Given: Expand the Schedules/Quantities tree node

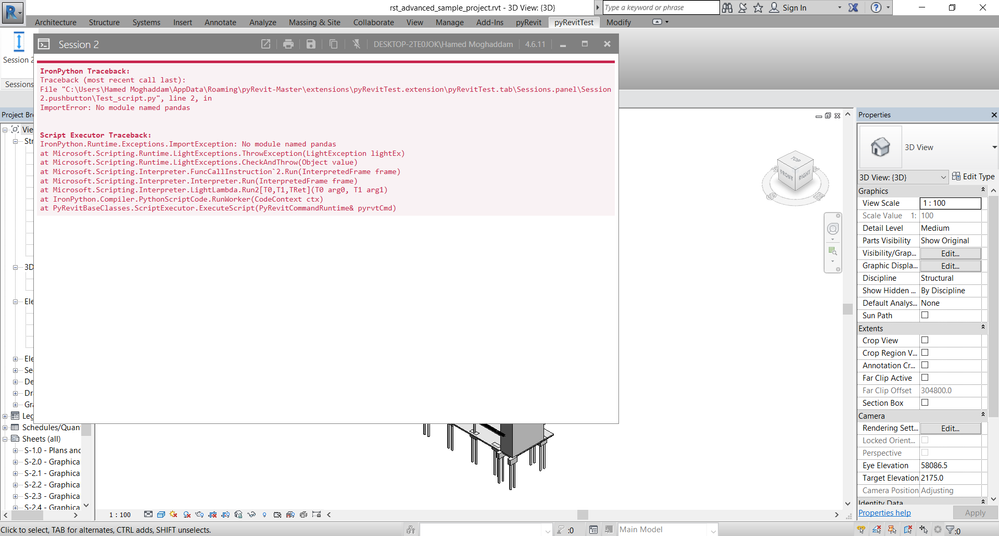Looking at the screenshot, I should point(6,428).
